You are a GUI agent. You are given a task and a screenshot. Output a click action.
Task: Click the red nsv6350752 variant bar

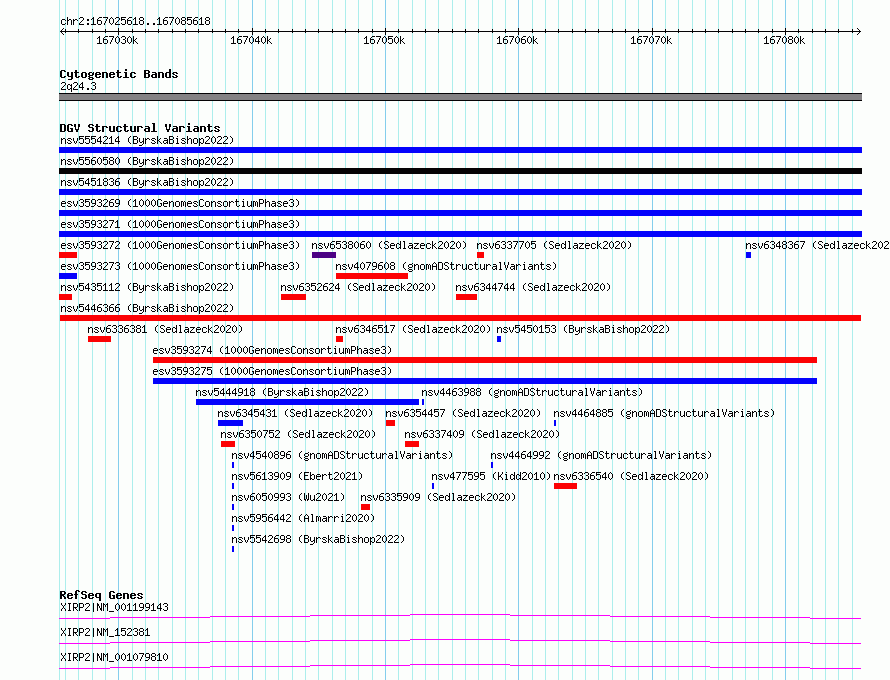(x=228, y=444)
